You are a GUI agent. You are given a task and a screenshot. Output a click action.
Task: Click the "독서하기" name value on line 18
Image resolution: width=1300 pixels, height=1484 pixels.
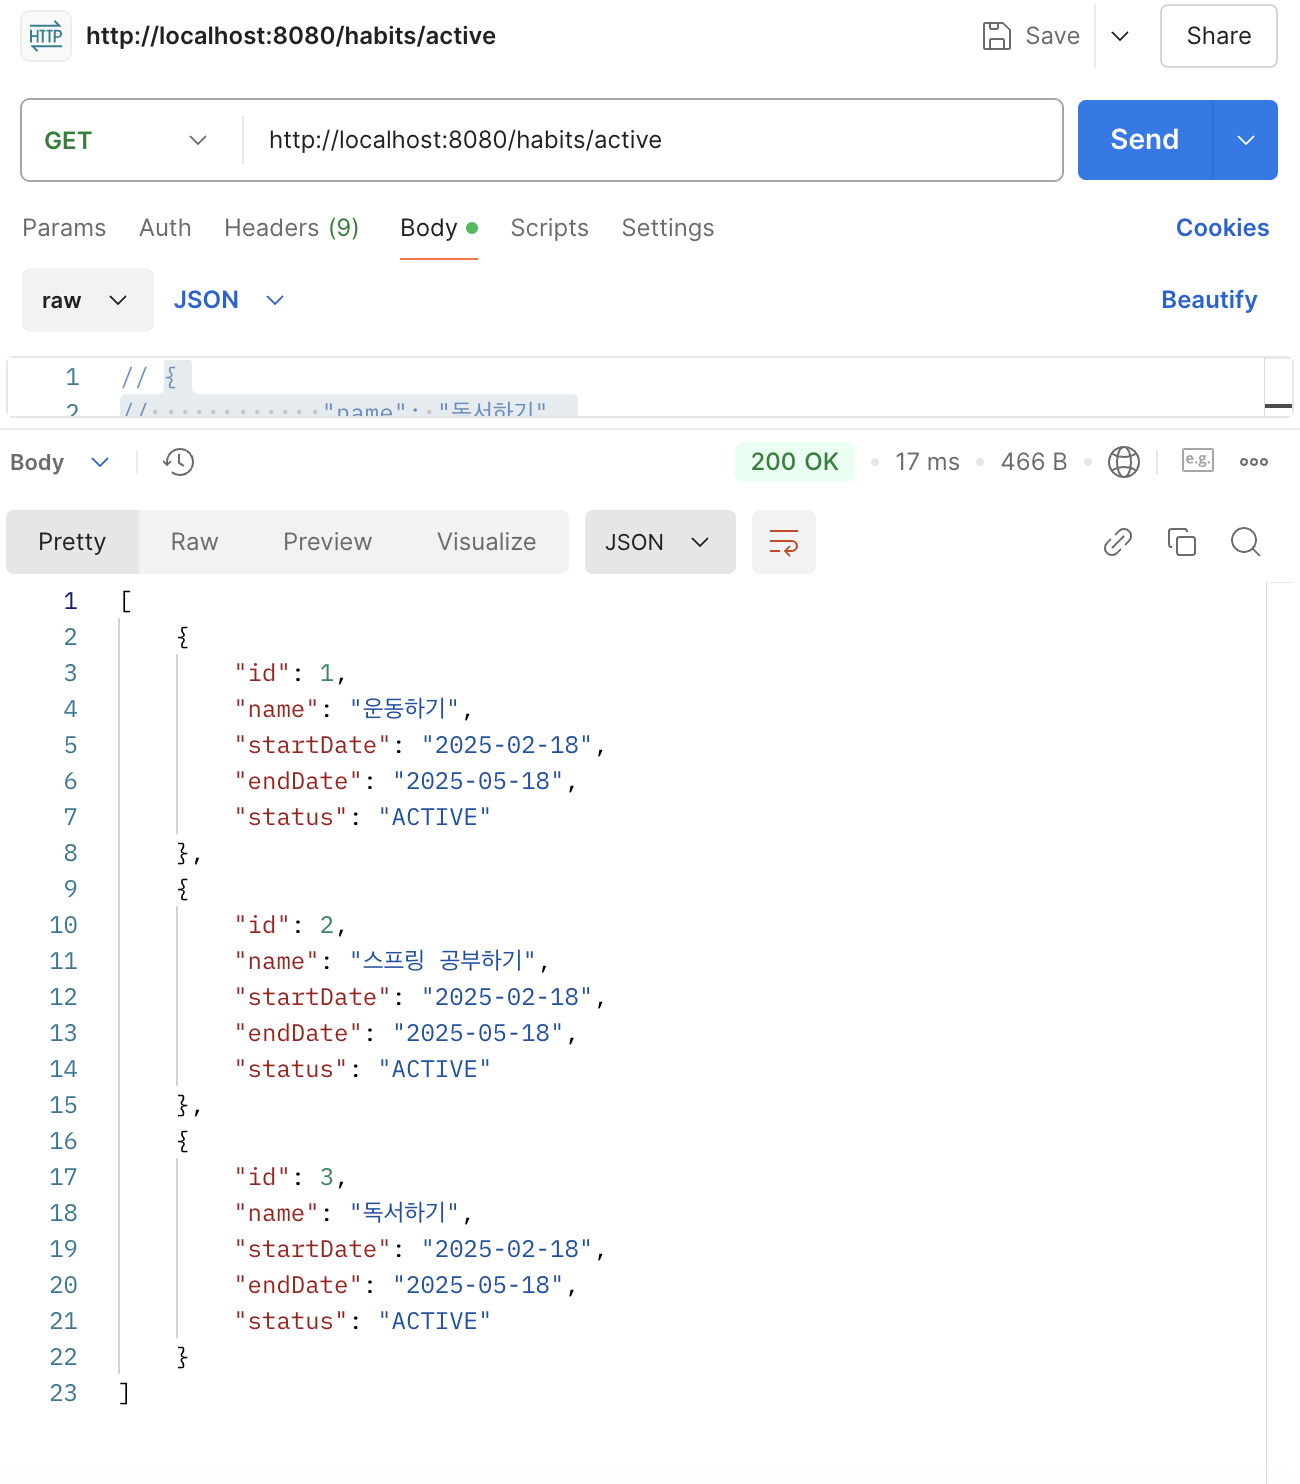[404, 1213]
